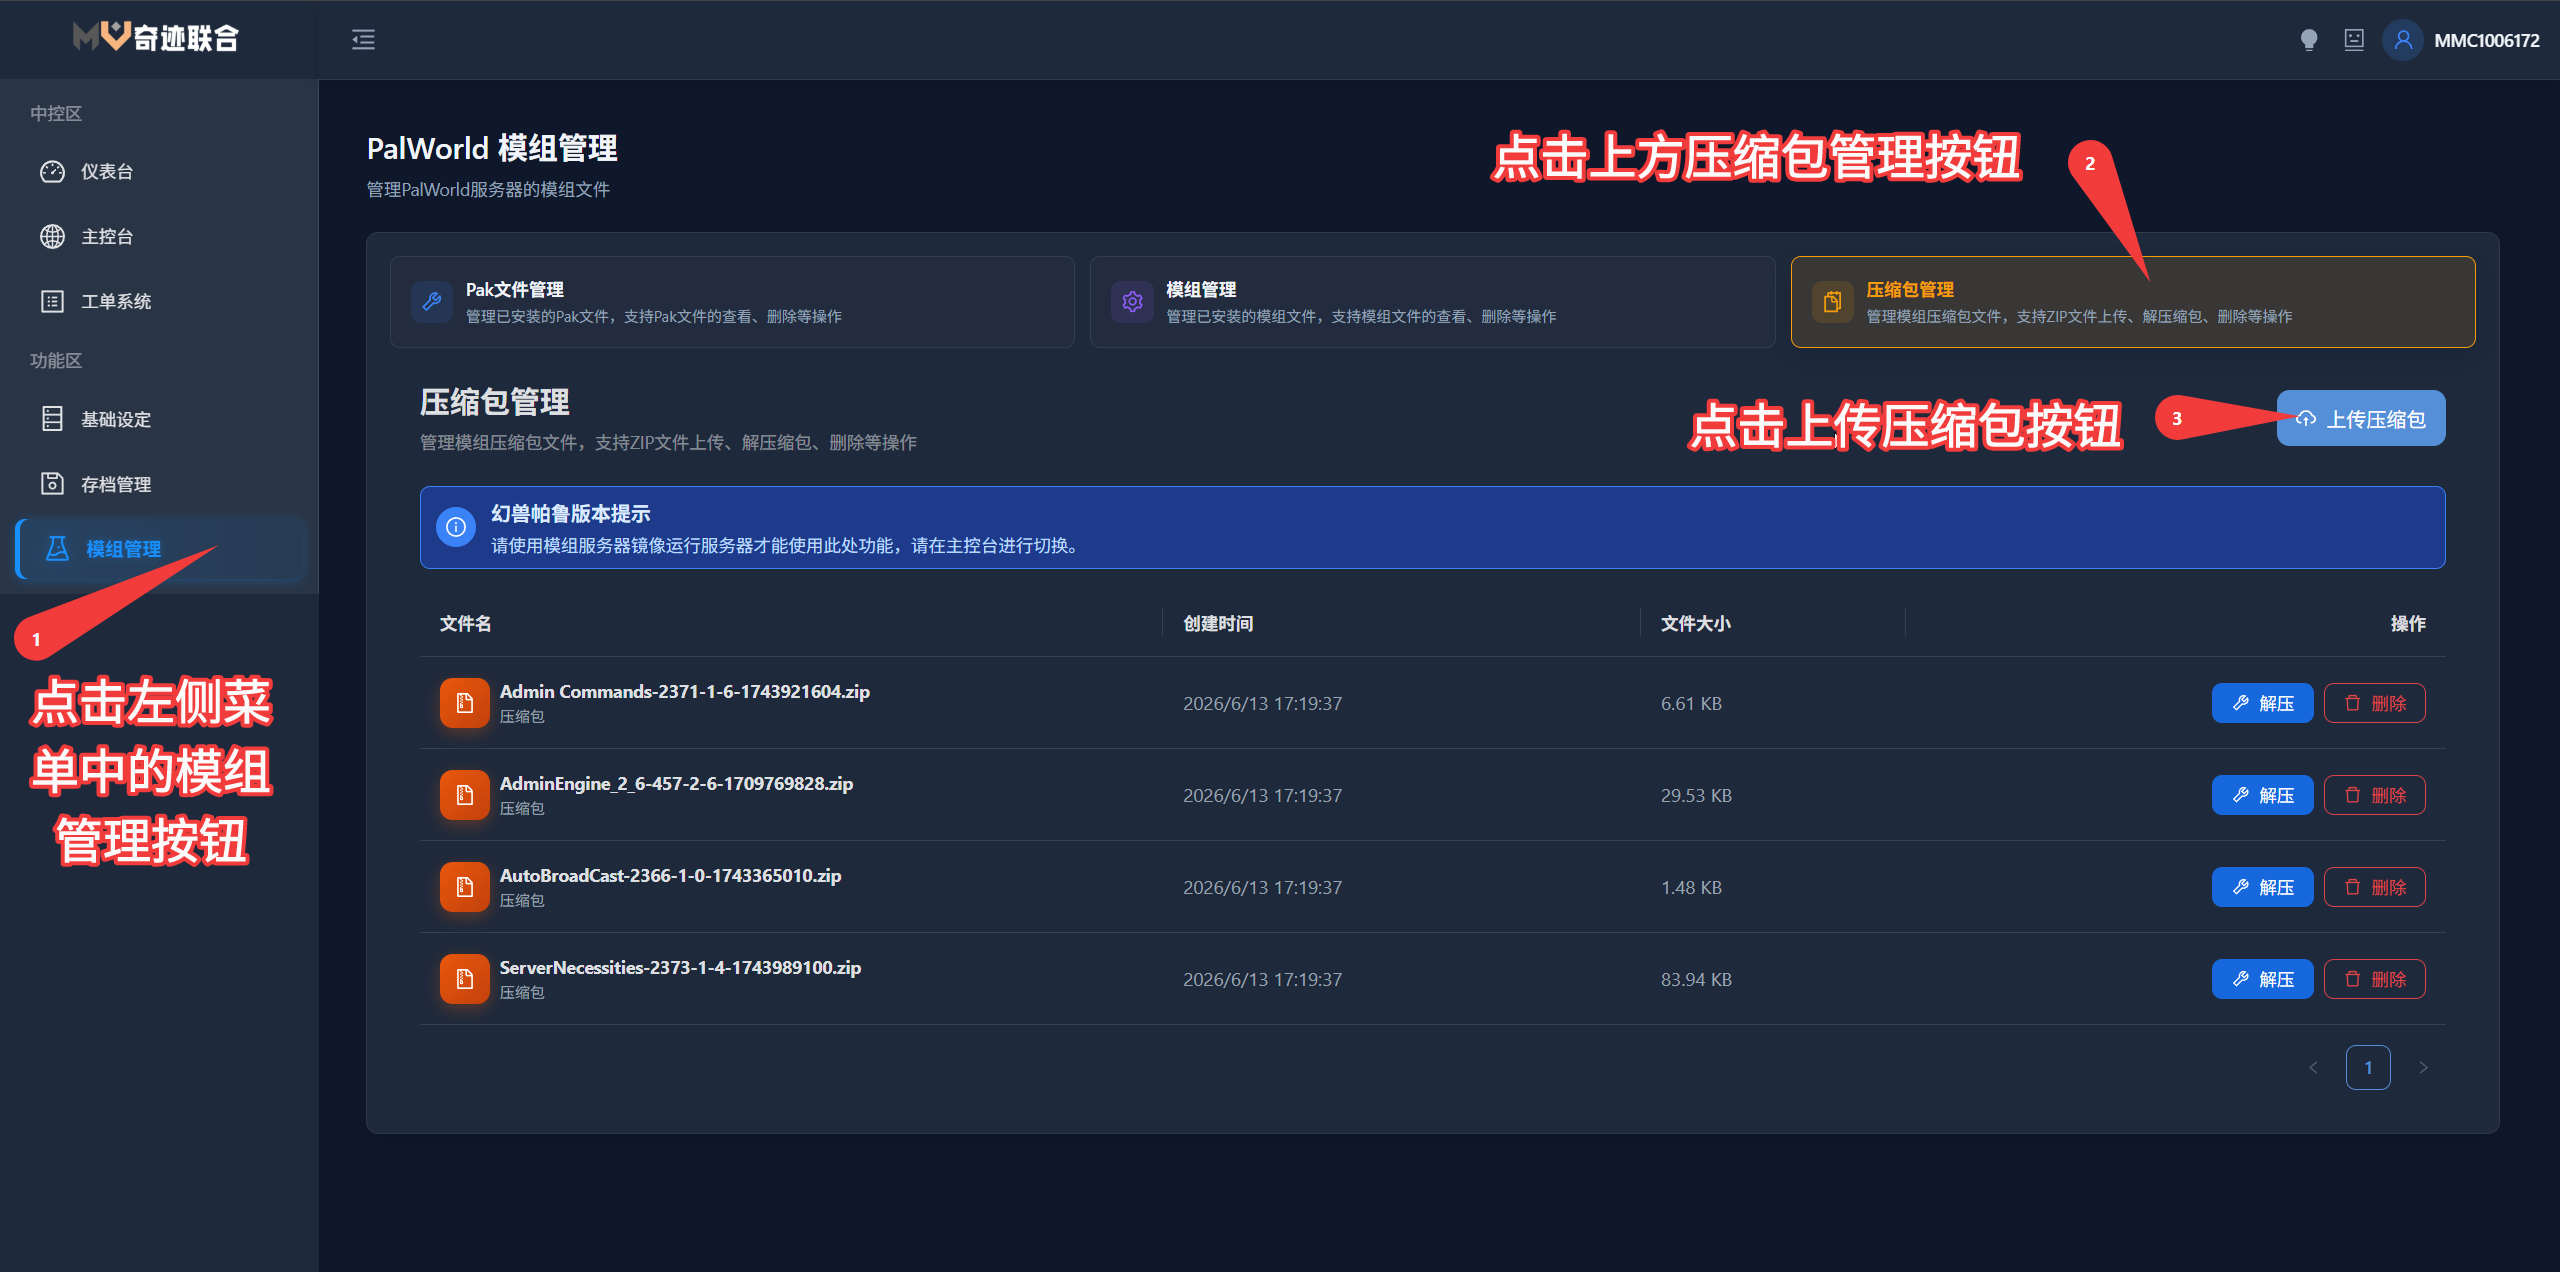
Task: Click the MMC1006172 username
Action: pyautogui.click(x=2486, y=40)
